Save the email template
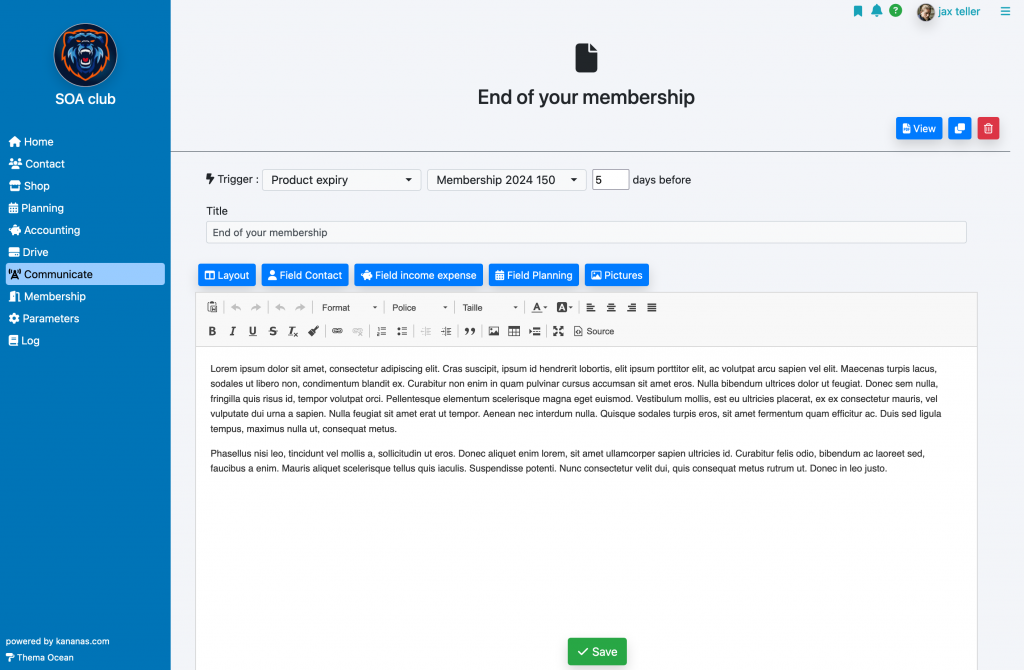 coord(597,652)
